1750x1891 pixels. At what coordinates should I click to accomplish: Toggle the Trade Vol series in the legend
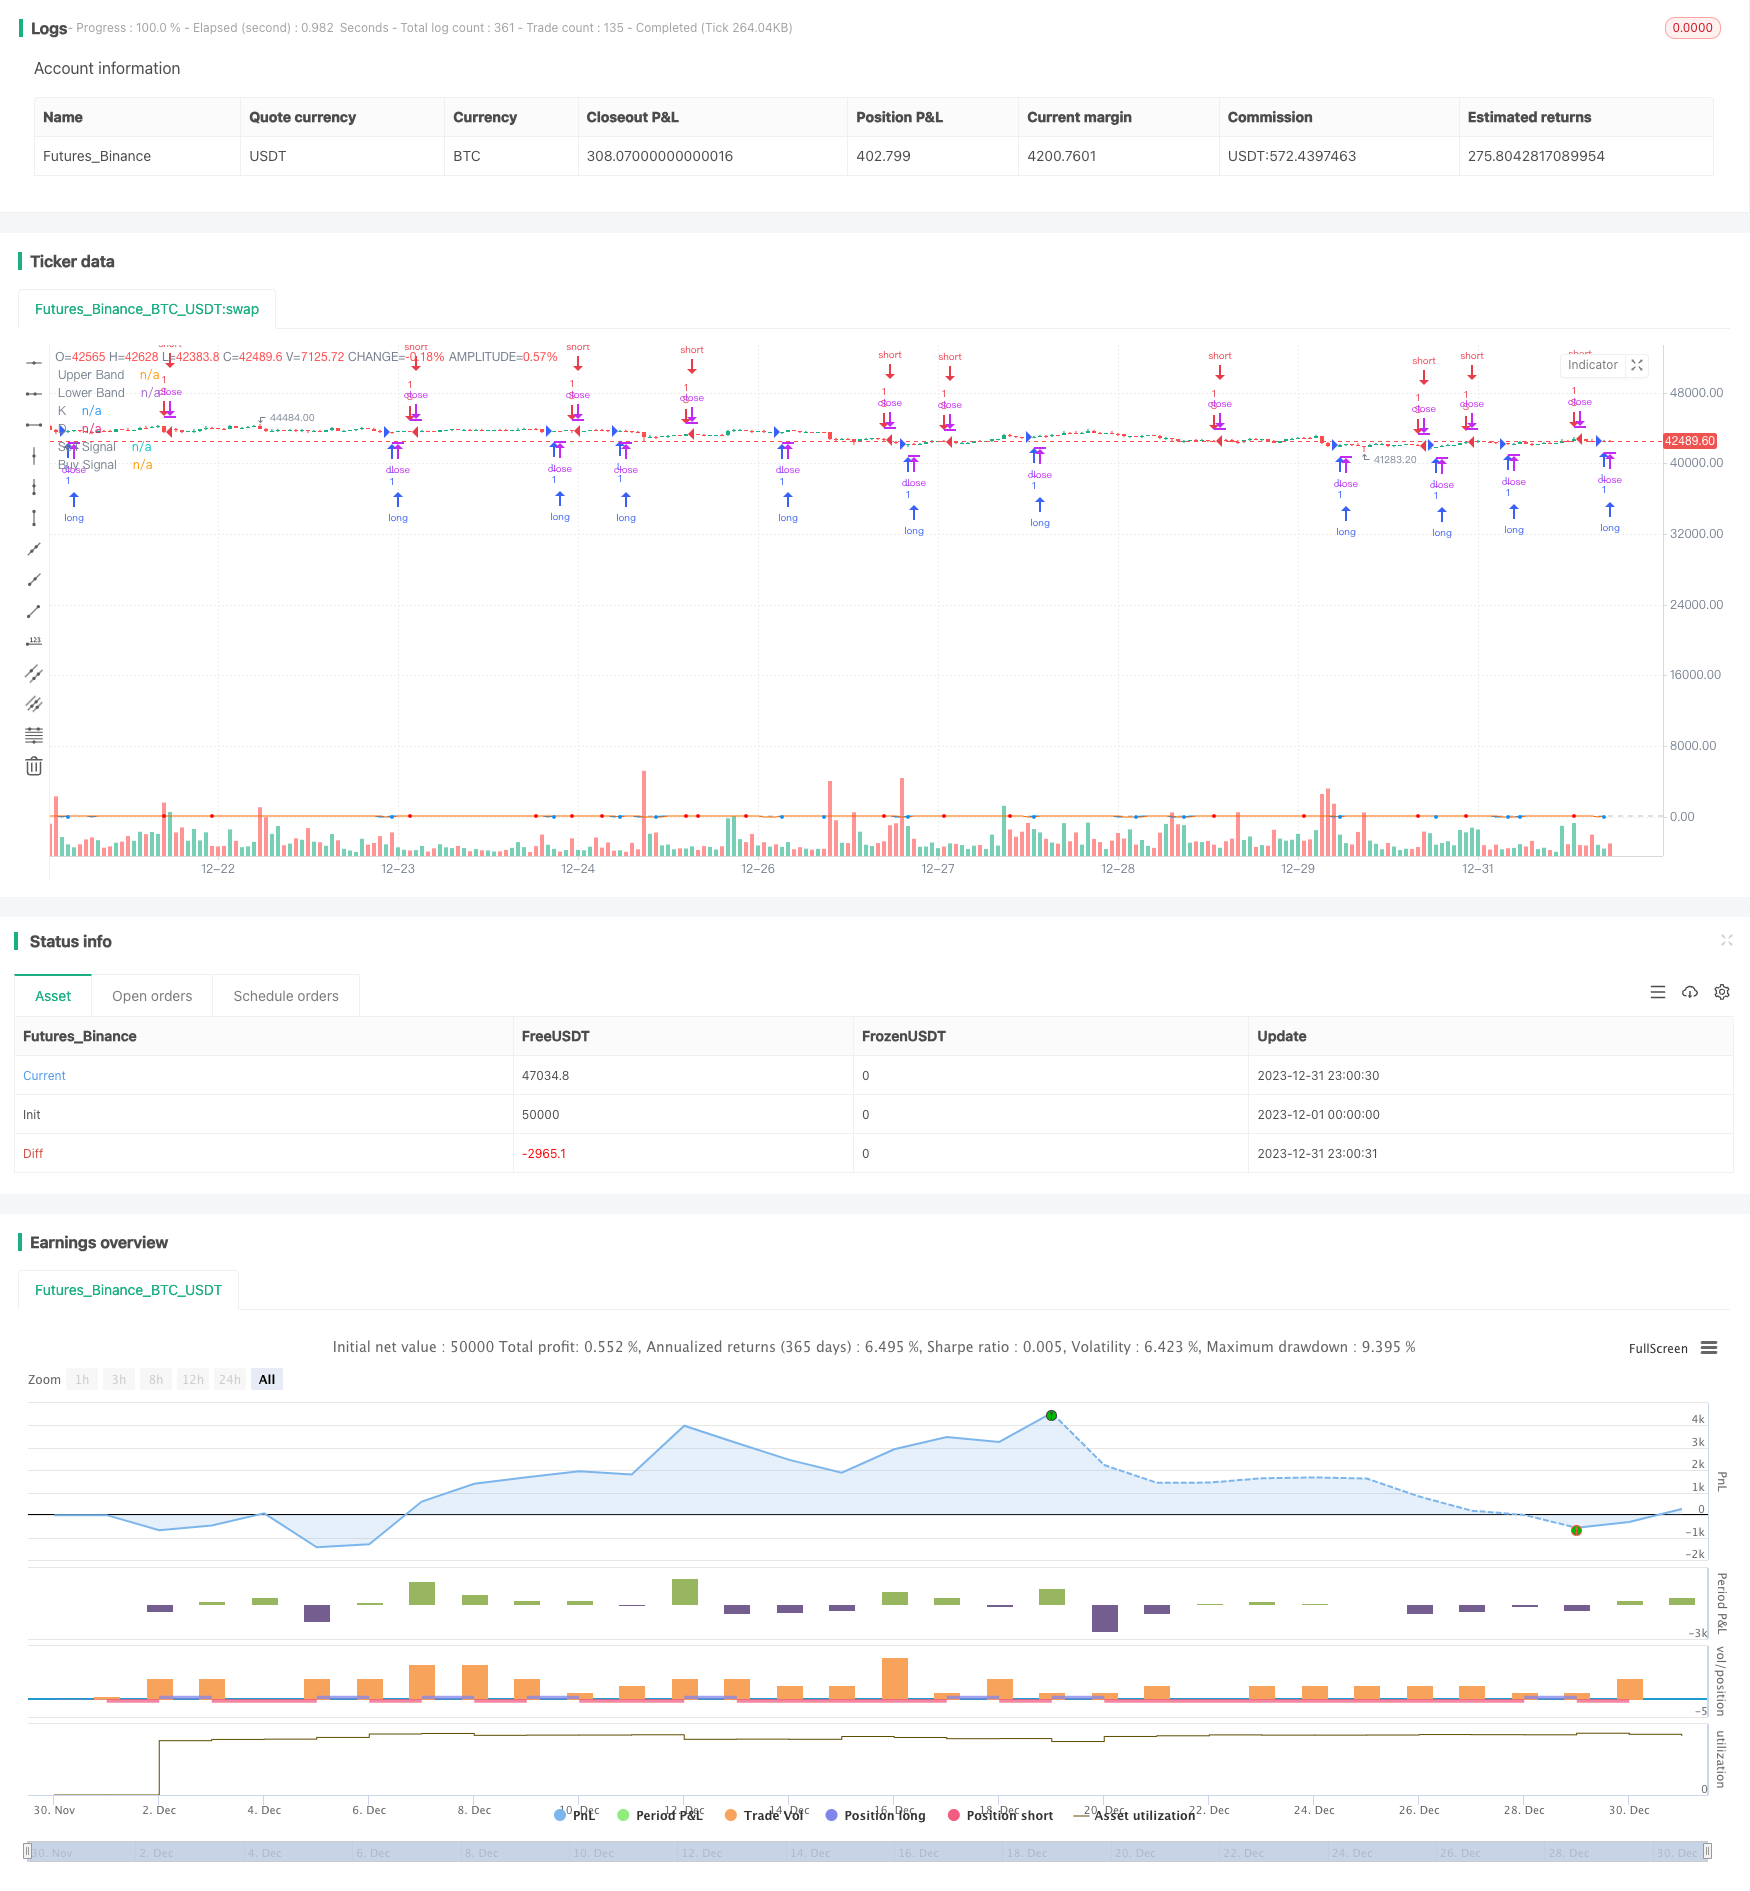click(764, 1815)
